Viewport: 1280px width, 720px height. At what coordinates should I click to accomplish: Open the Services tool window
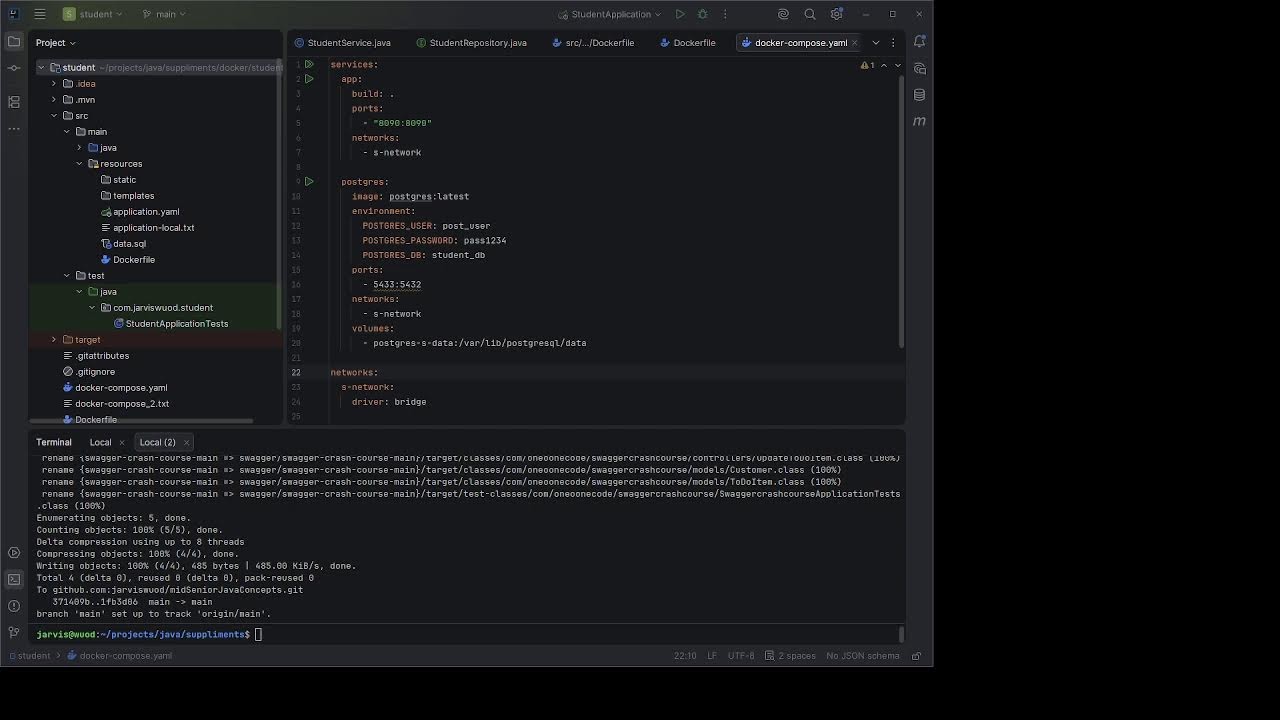pos(14,553)
